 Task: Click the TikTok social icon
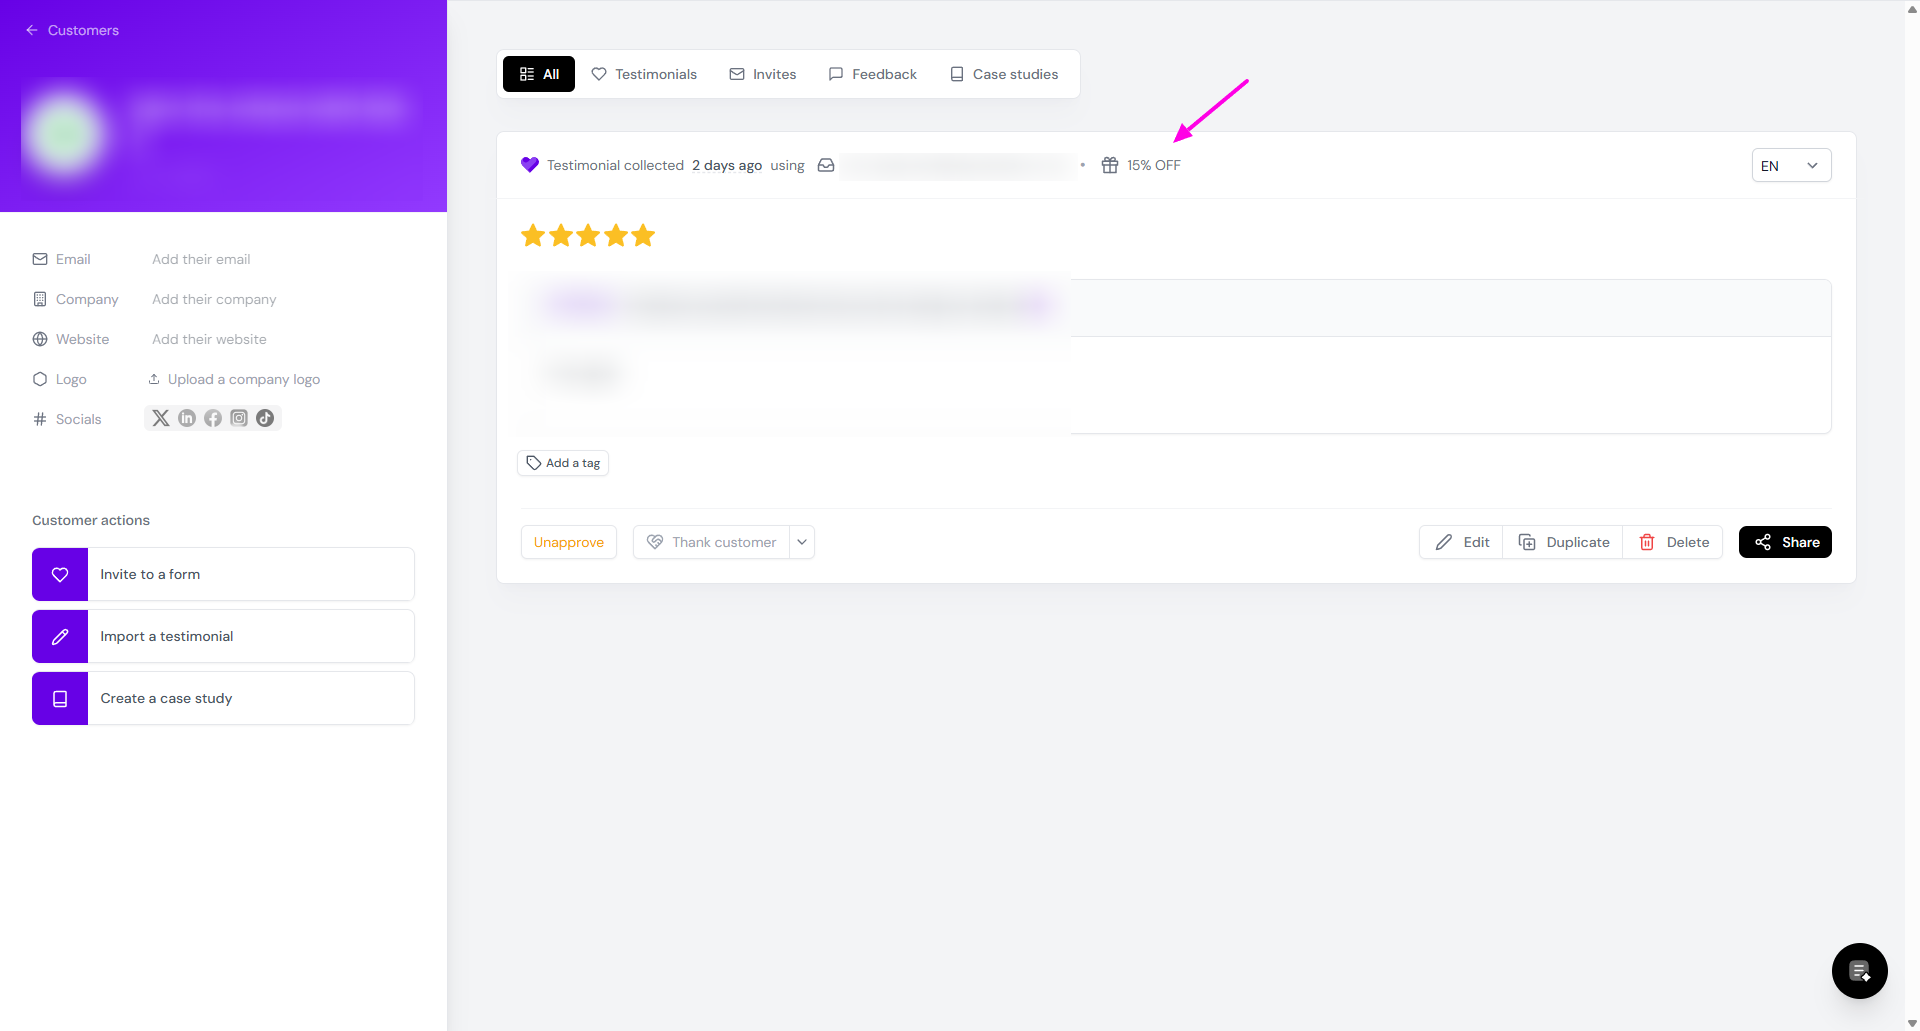265,418
